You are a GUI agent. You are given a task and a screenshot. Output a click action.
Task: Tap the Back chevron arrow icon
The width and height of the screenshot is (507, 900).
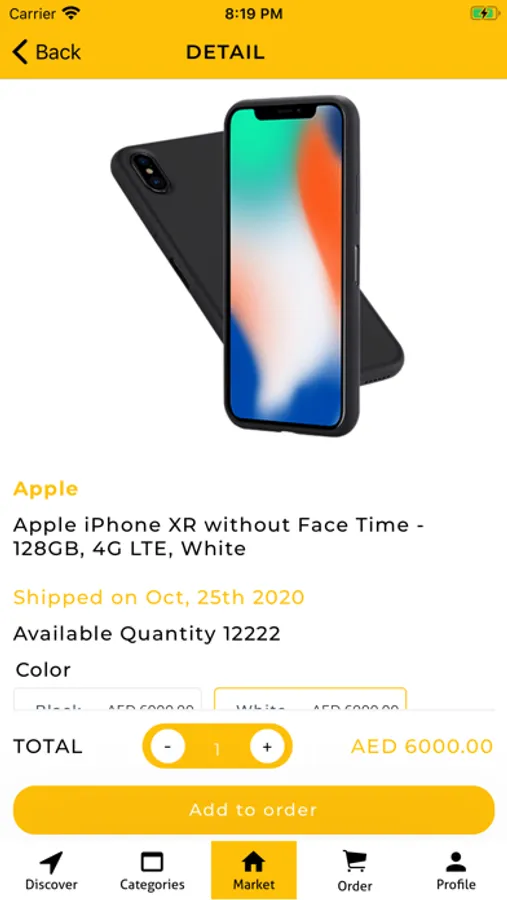tap(20, 52)
